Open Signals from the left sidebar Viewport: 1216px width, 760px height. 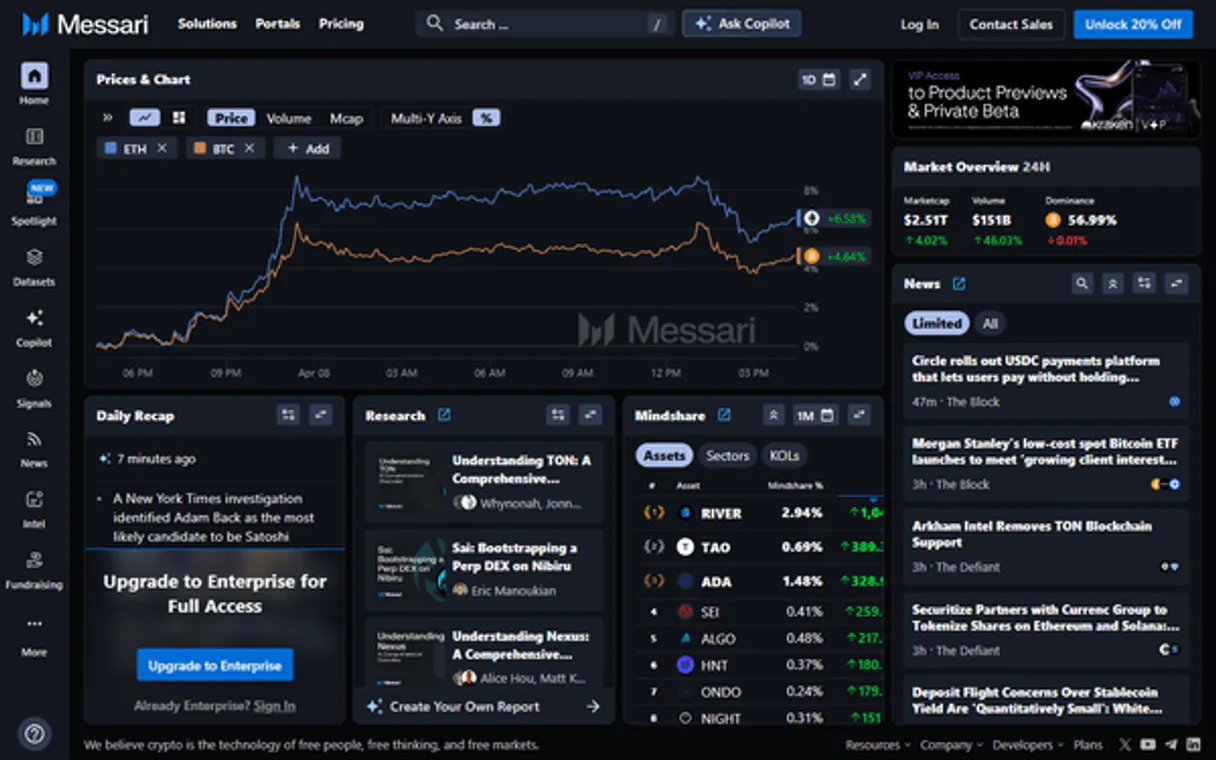point(34,386)
